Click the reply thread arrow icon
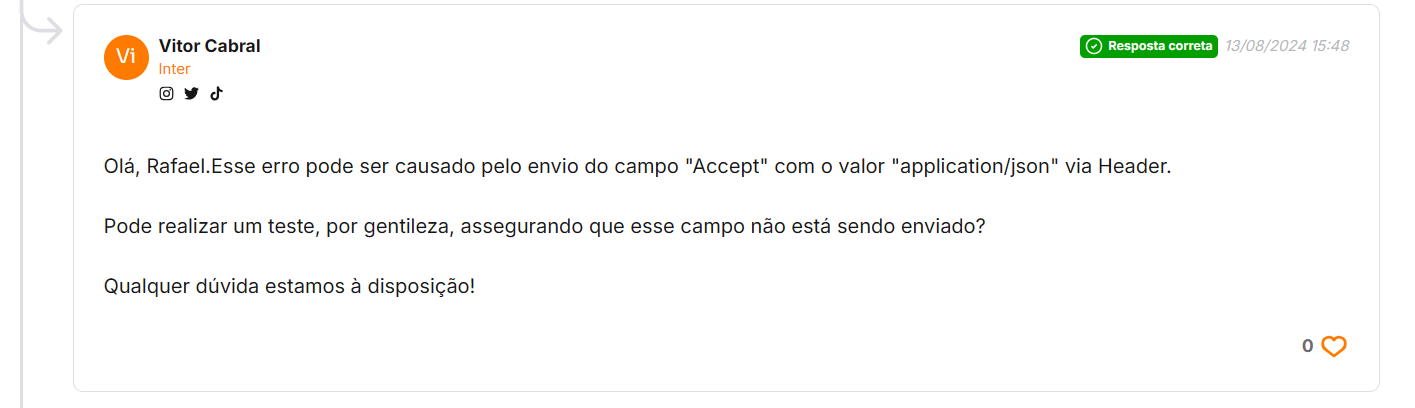1415x408 pixels. (x=40, y=25)
